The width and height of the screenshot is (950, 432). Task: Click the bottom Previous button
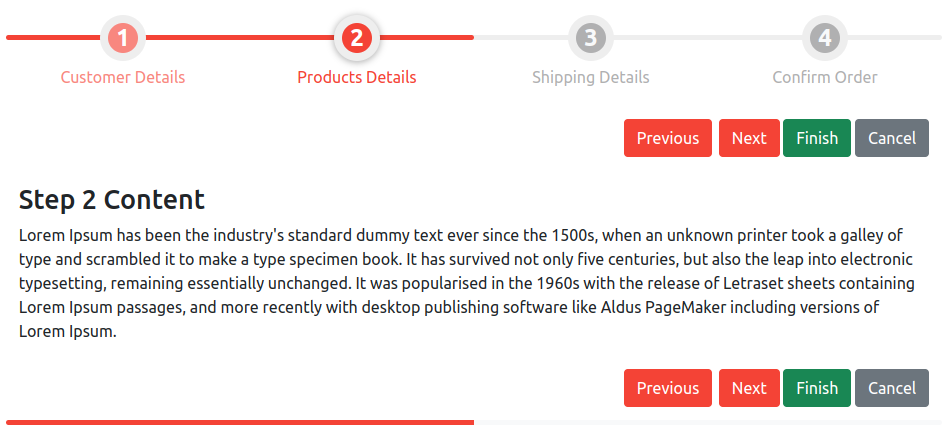[668, 388]
